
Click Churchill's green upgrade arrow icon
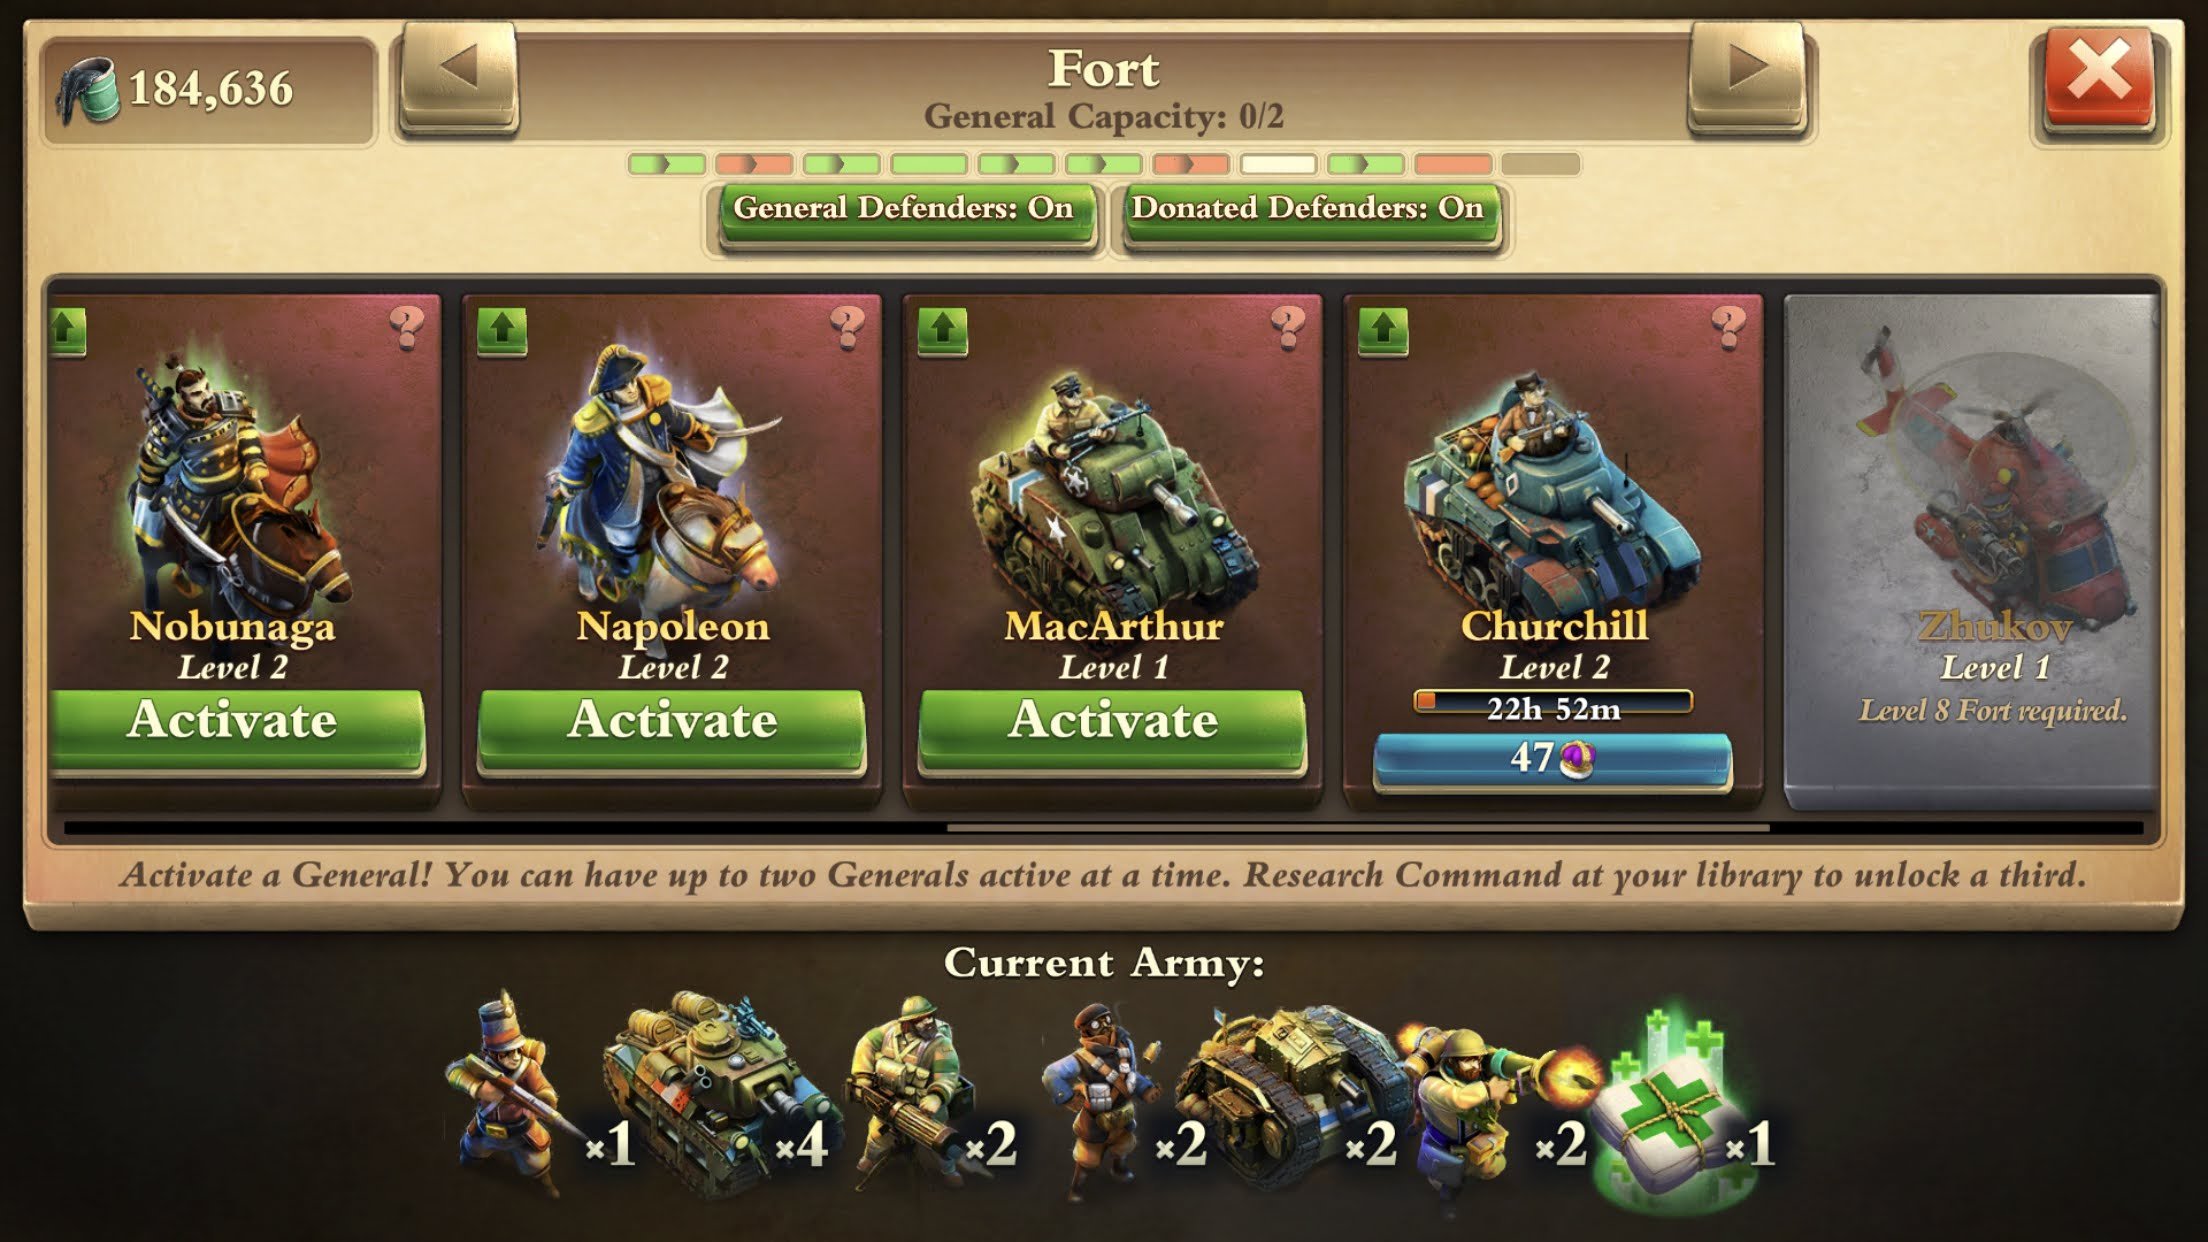[x=1384, y=330]
